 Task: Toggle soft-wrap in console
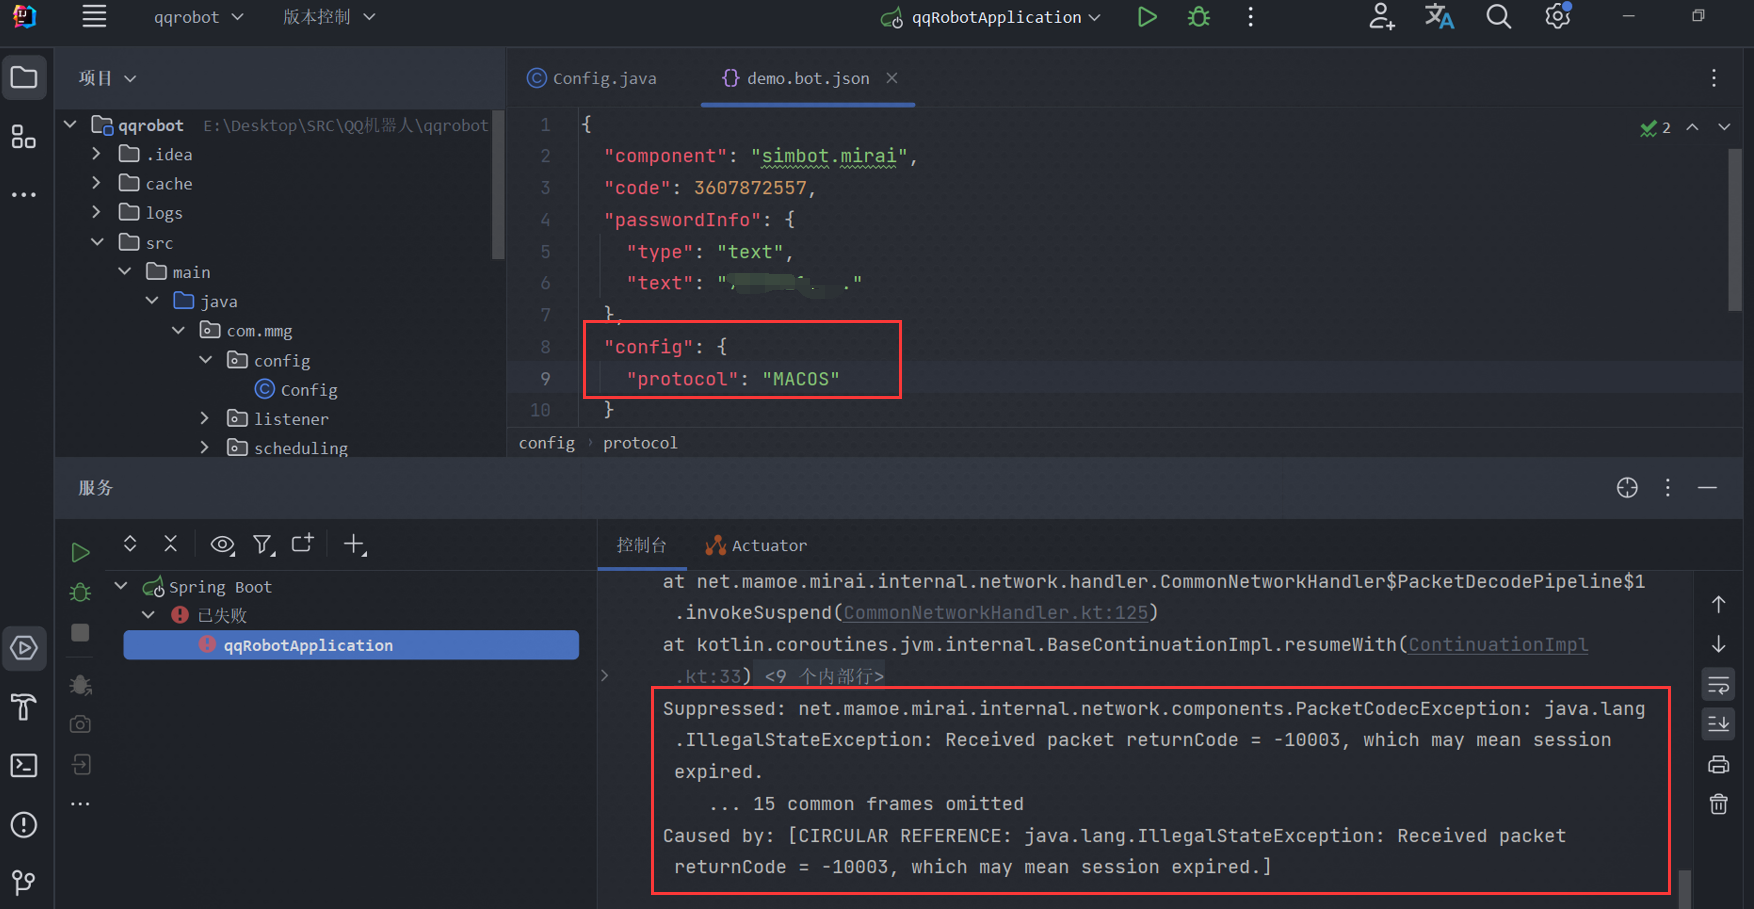point(1718,685)
